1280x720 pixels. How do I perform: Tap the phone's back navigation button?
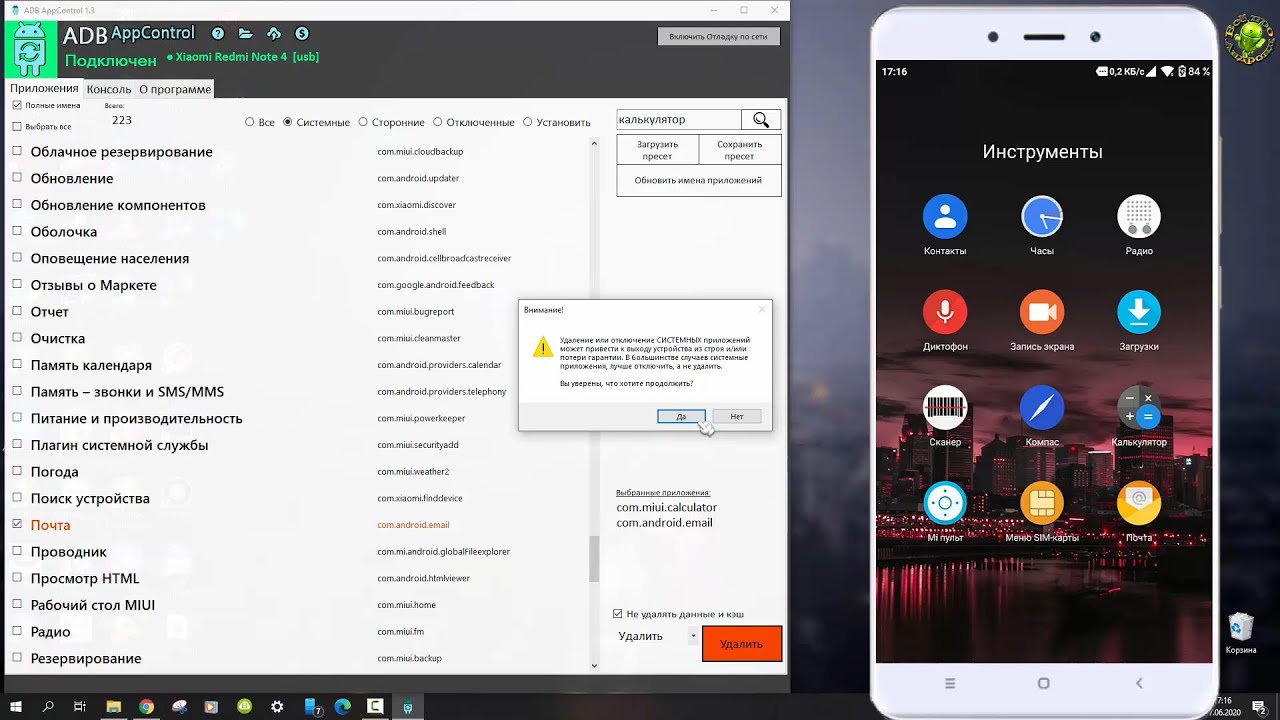1139,683
